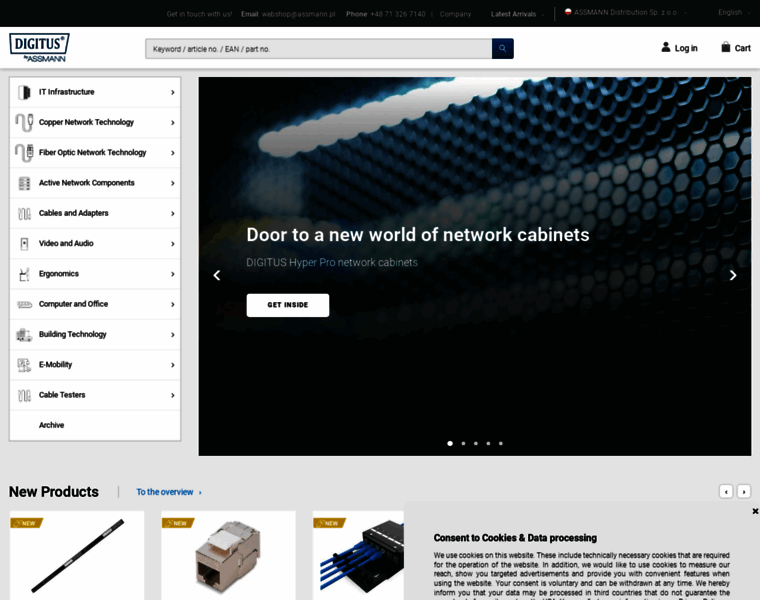760x600 pixels.
Task: Open the Company top menu item
Action: point(455,14)
